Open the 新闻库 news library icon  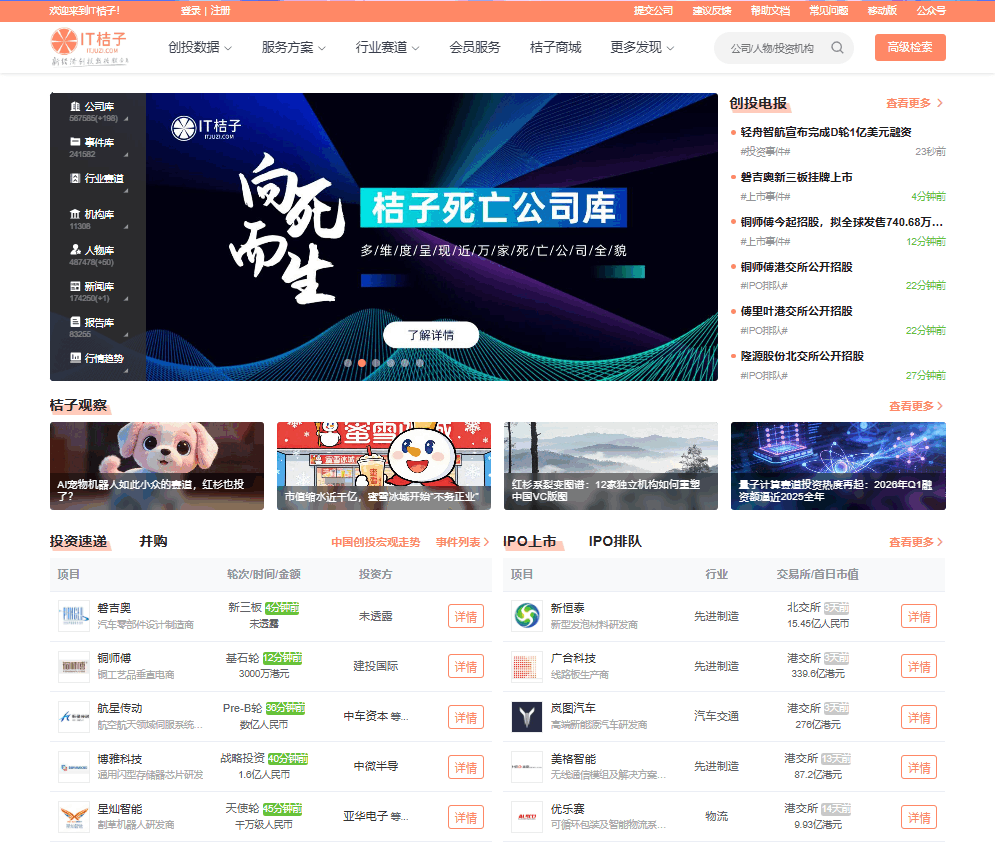[74, 284]
